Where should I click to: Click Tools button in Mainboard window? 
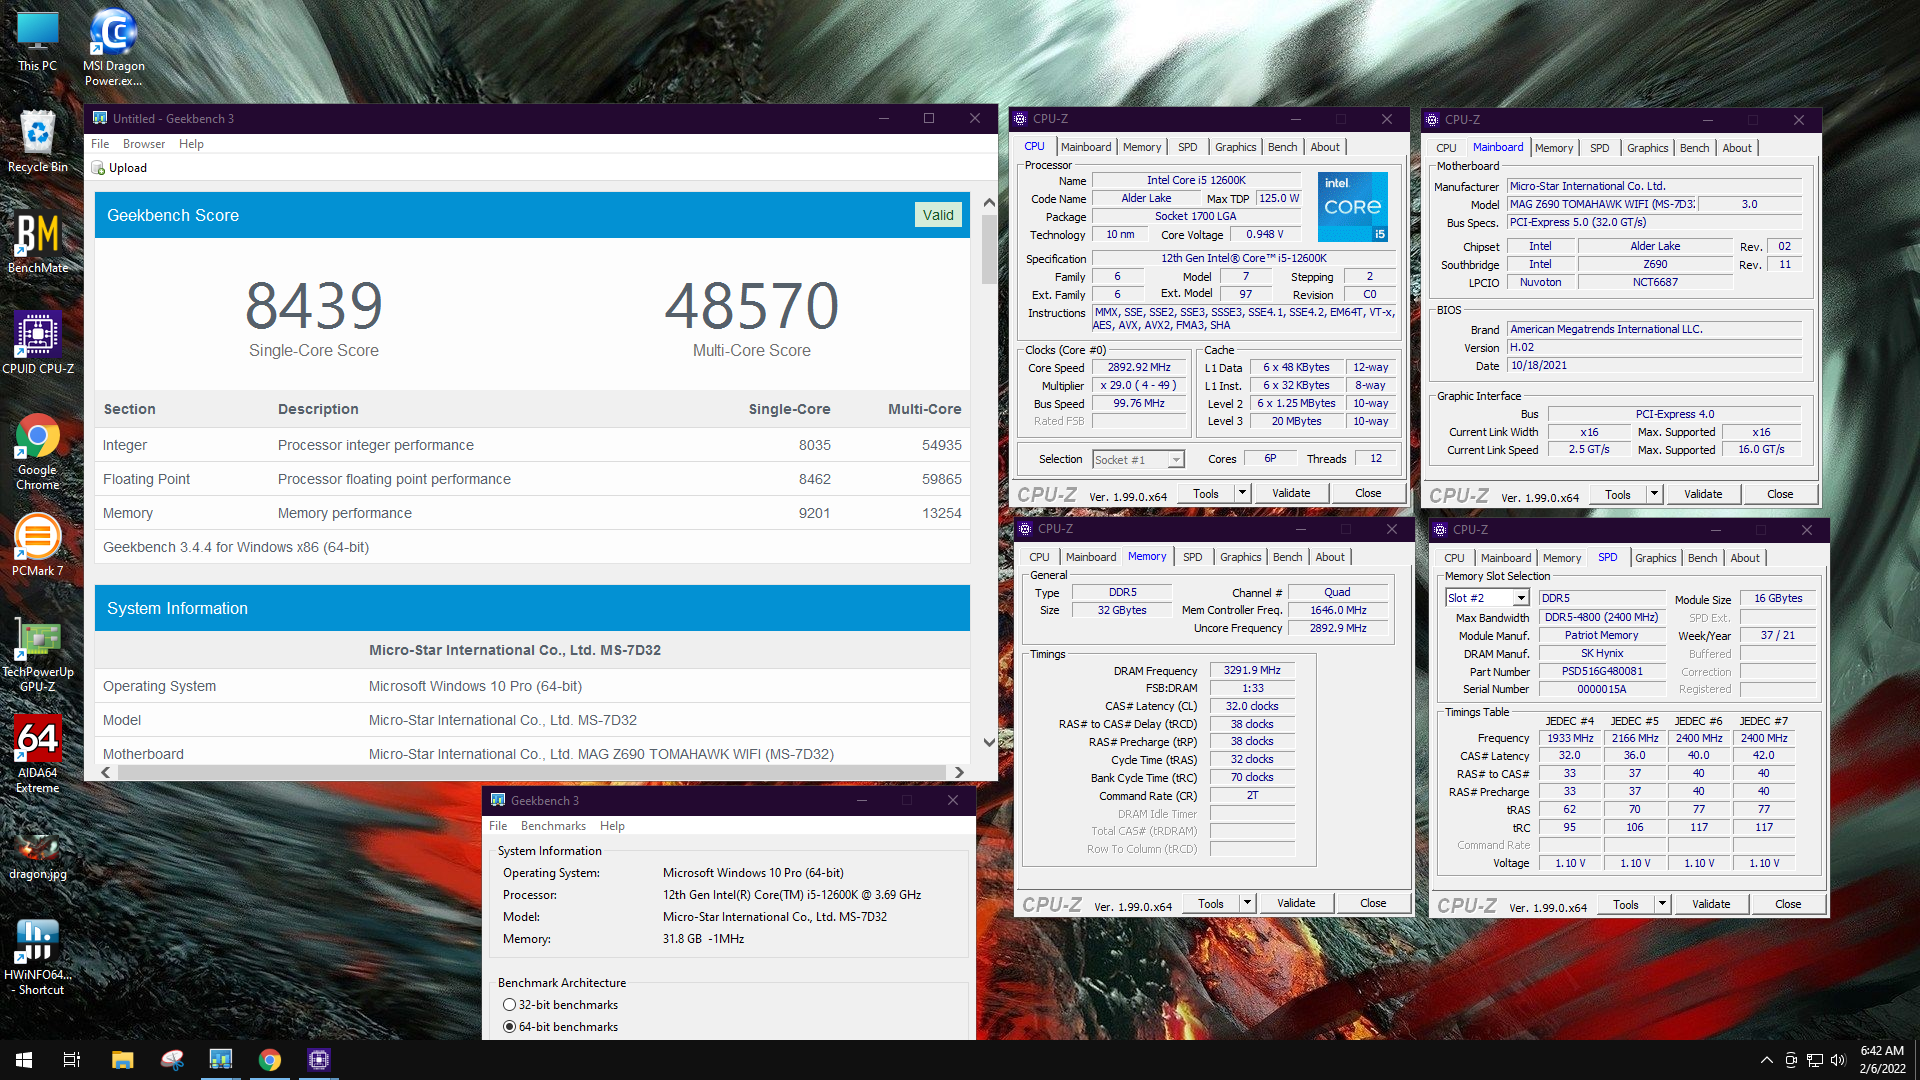pyautogui.click(x=1618, y=494)
